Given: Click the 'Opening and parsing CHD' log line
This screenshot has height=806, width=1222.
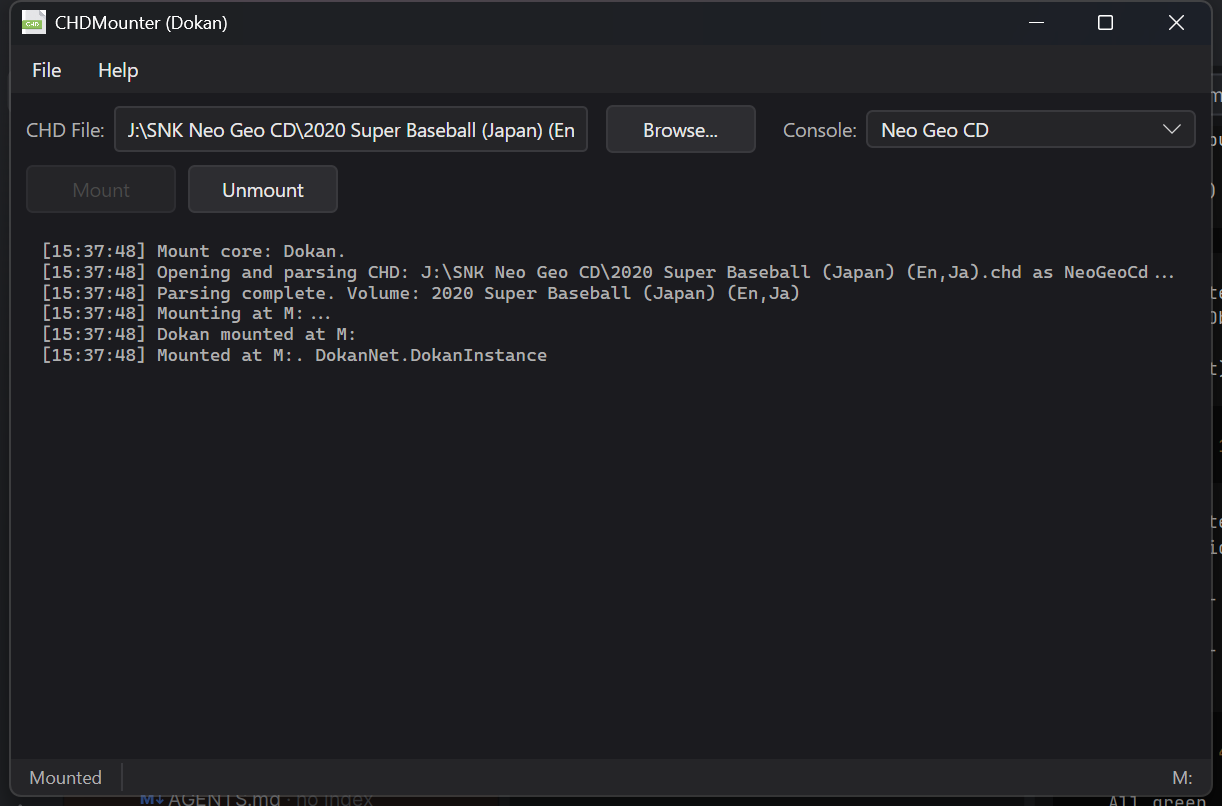Looking at the screenshot, I should coord(608,272).
